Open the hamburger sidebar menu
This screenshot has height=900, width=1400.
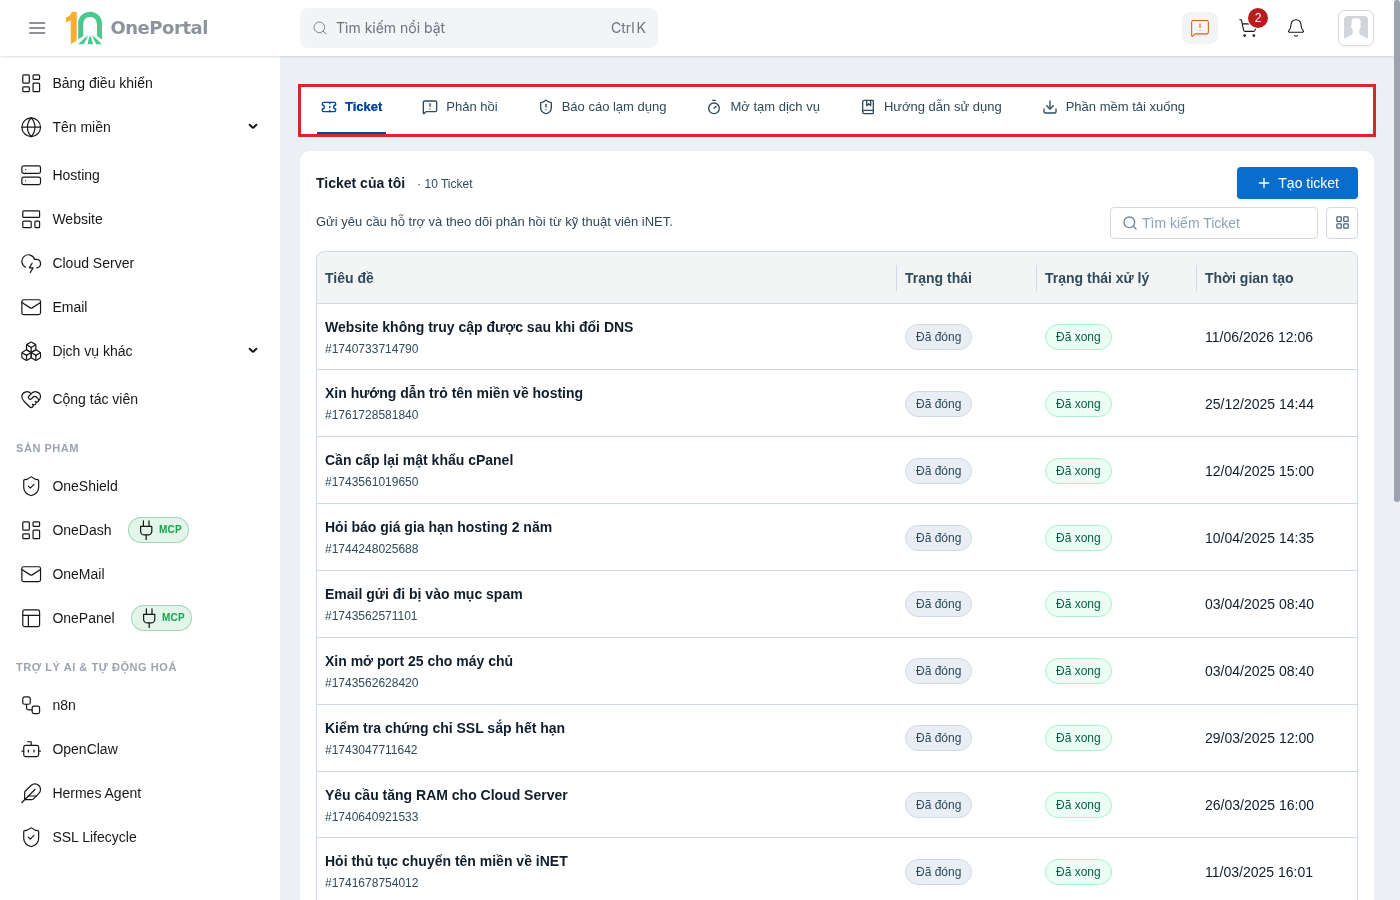[x=37, y=28]
